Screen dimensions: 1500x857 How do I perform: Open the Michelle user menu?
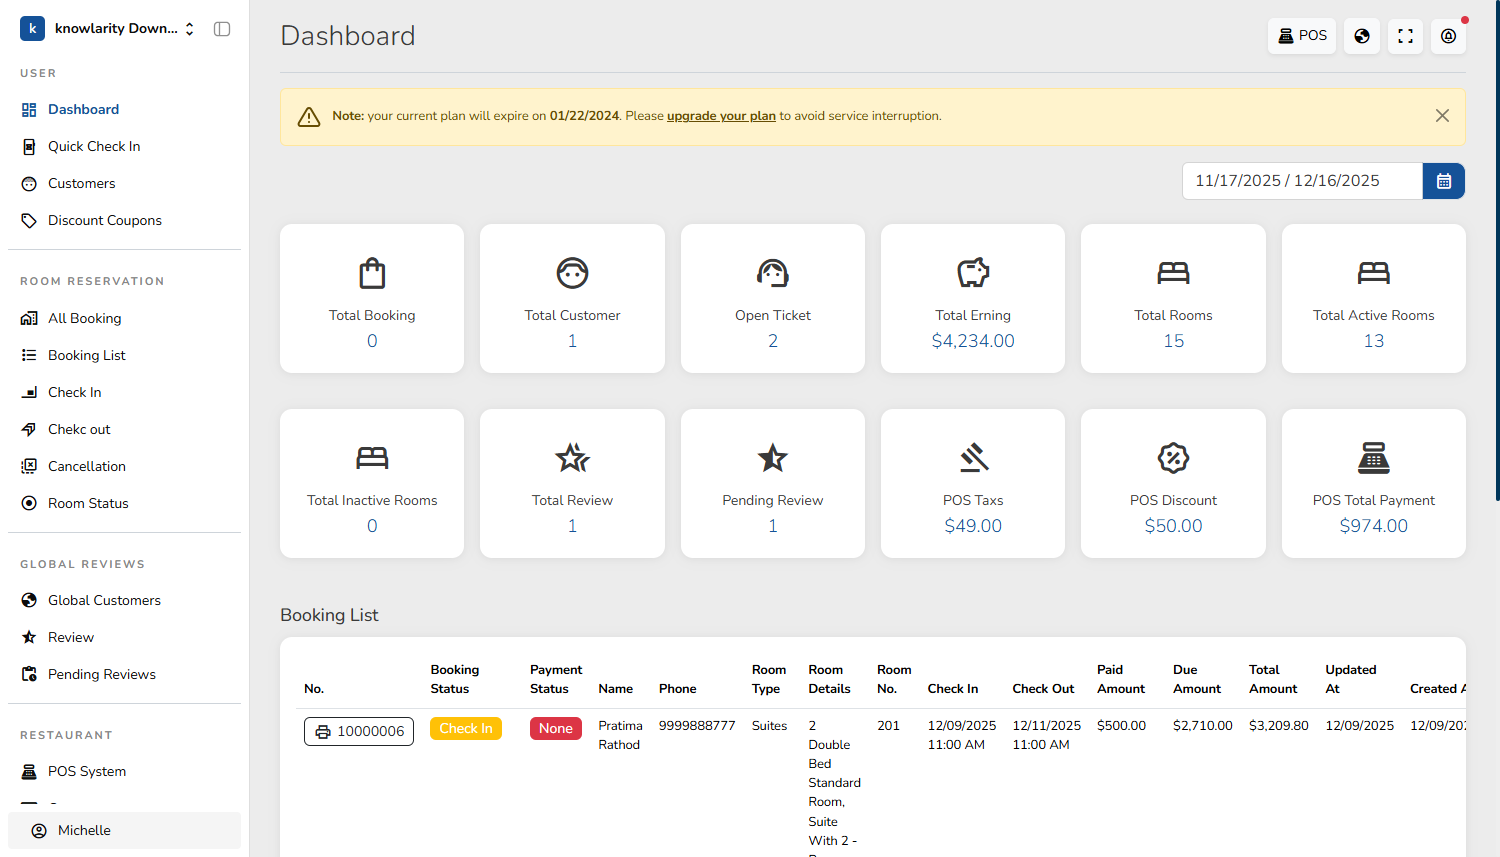pos(124,830)
